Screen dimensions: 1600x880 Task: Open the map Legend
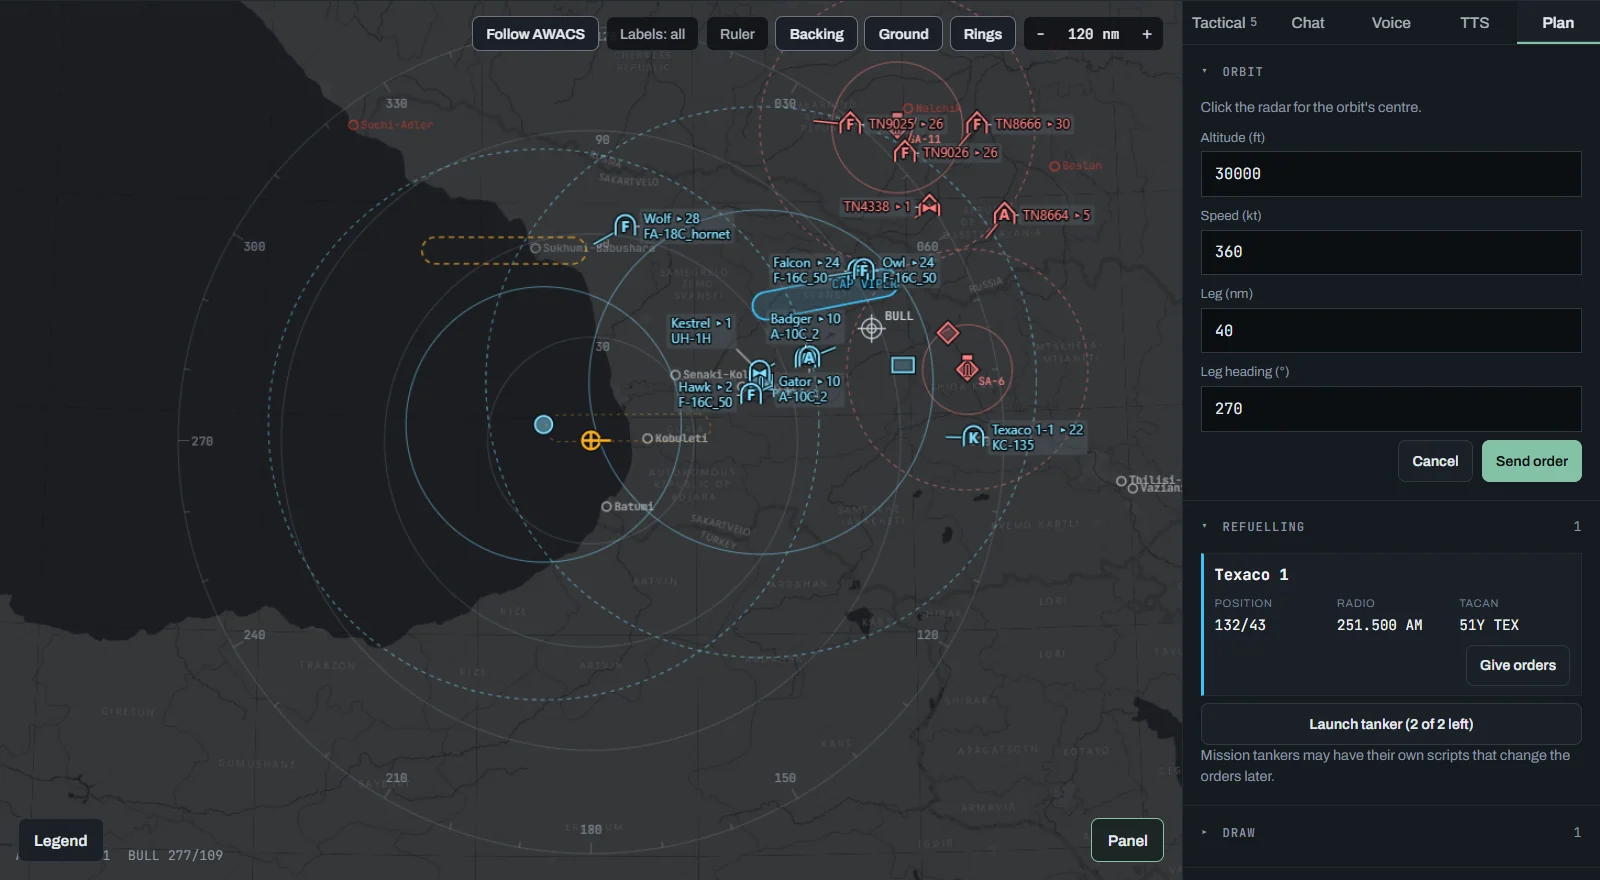[x=61, y=841]
